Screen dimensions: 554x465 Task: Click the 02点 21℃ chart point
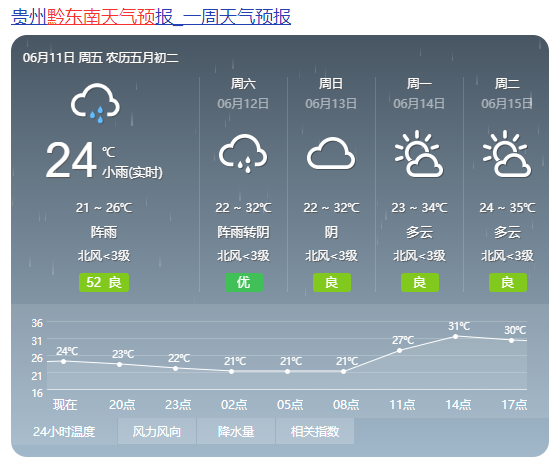click(x=231, y=371)
